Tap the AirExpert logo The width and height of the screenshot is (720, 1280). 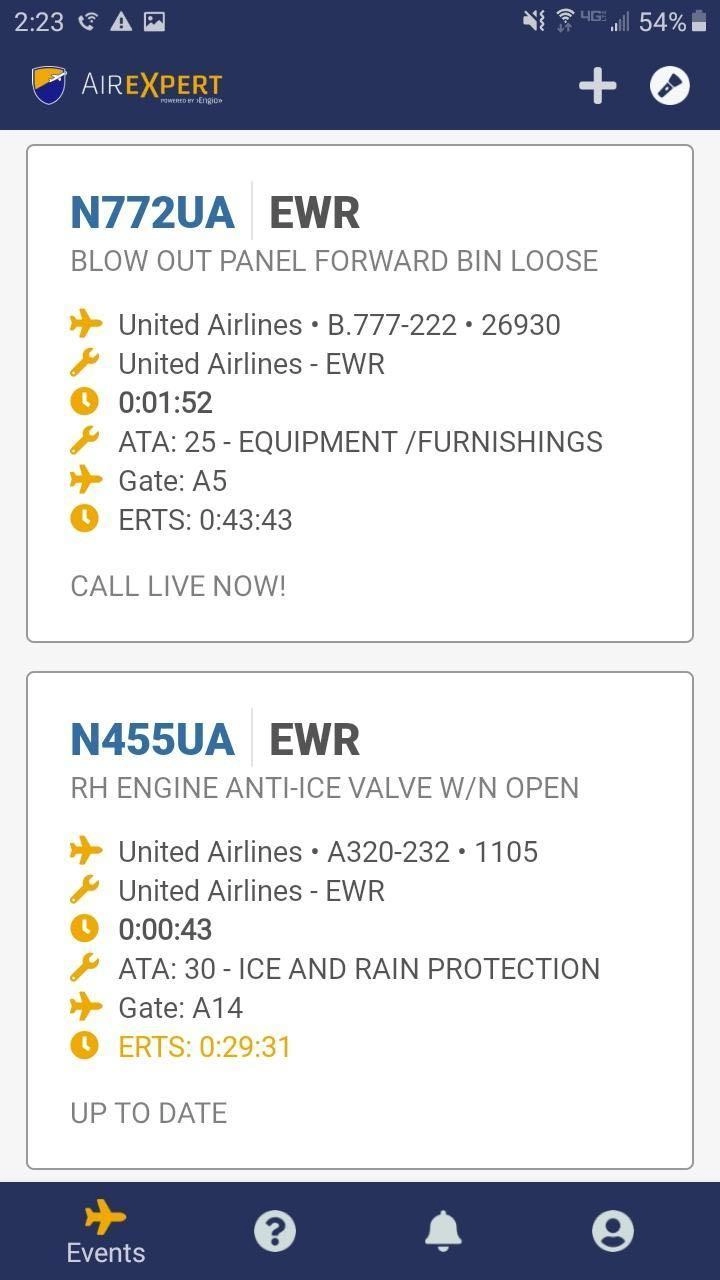point(127,86)
